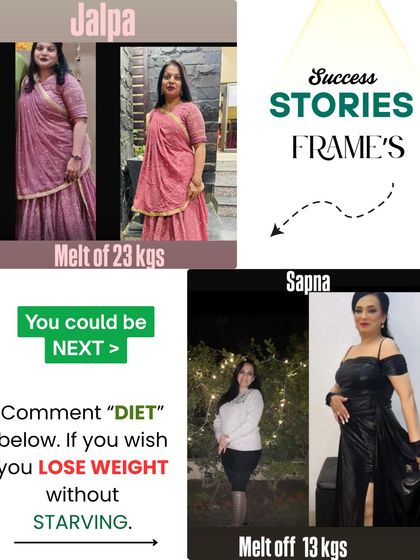
Task: Click the red 'LOSE WEIGHT' text
Action: tap(103, 467)
